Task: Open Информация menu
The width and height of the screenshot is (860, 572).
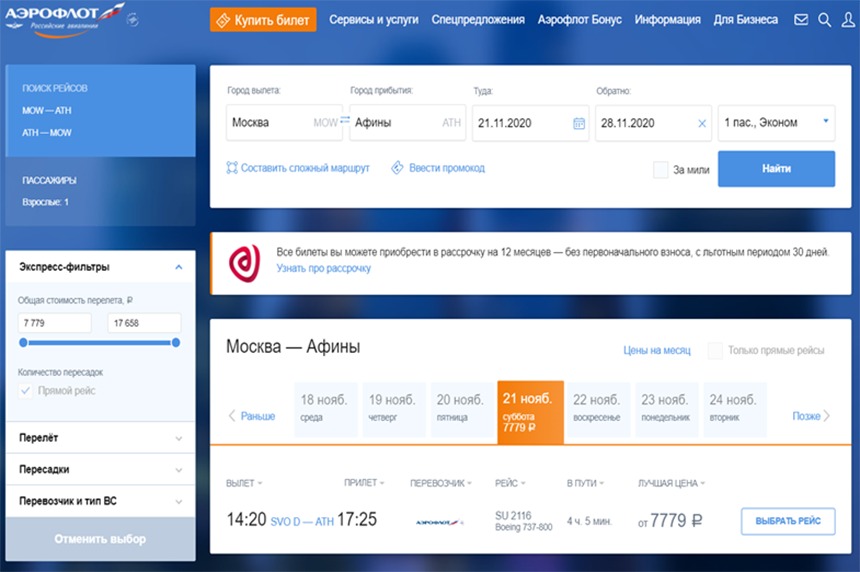Action: coord(667,20)
